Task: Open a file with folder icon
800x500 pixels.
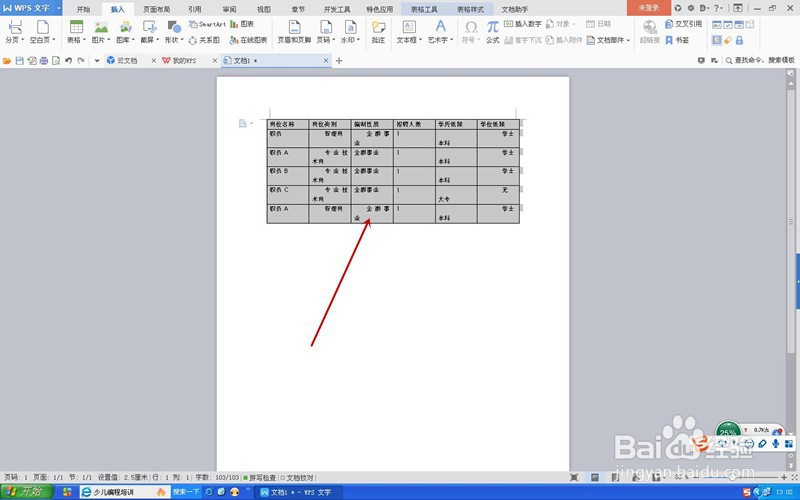Action: coord(7,61)
